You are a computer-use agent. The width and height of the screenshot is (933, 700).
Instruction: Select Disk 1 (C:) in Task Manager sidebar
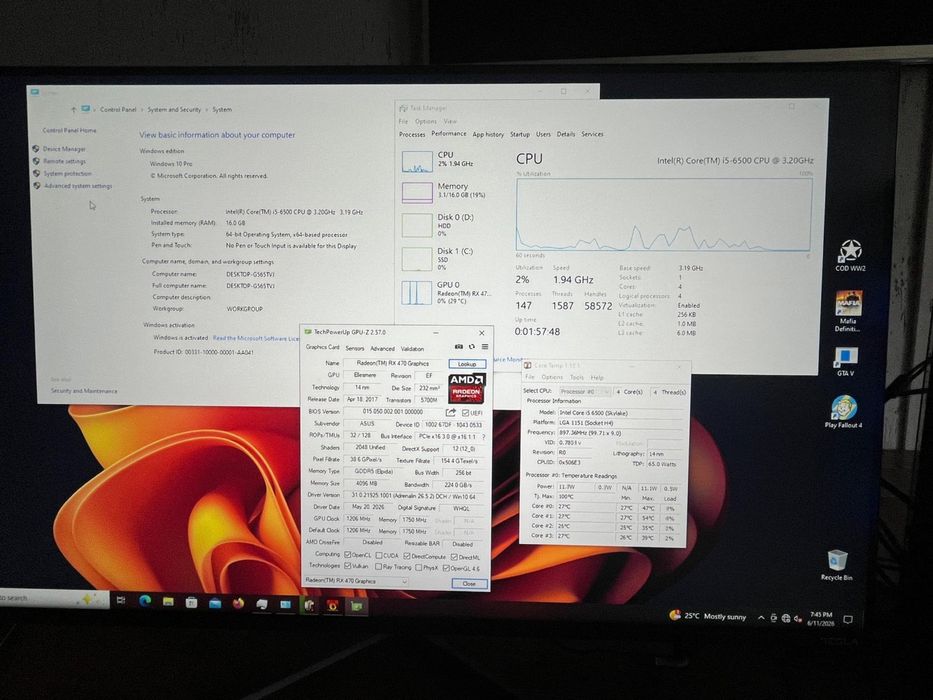[446, 258]
